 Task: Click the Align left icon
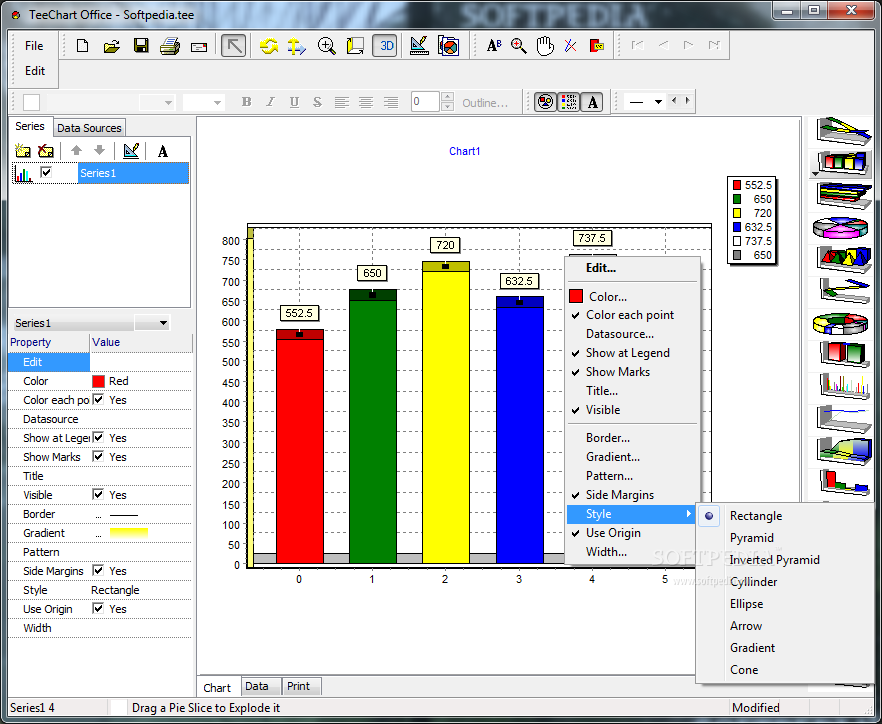pos(341,102)
